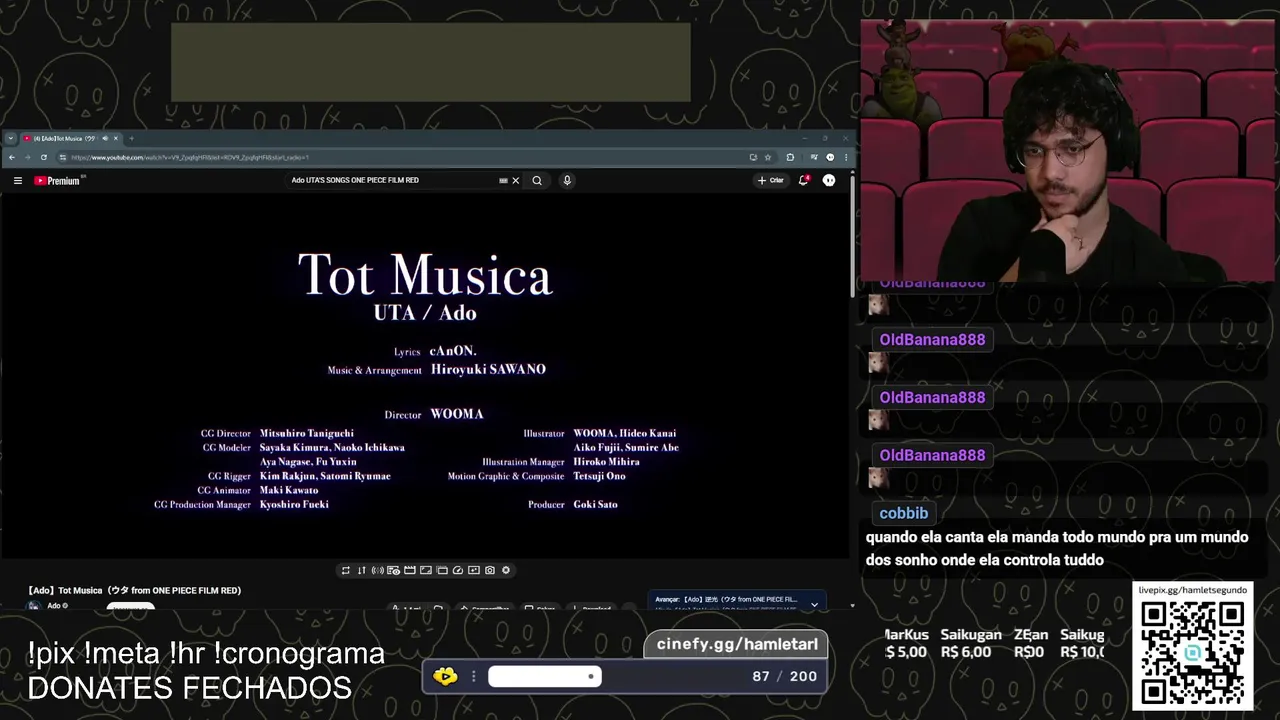
Task: Go back with browser back arrow
Action: pyautogui.click(x=11, y=157)
